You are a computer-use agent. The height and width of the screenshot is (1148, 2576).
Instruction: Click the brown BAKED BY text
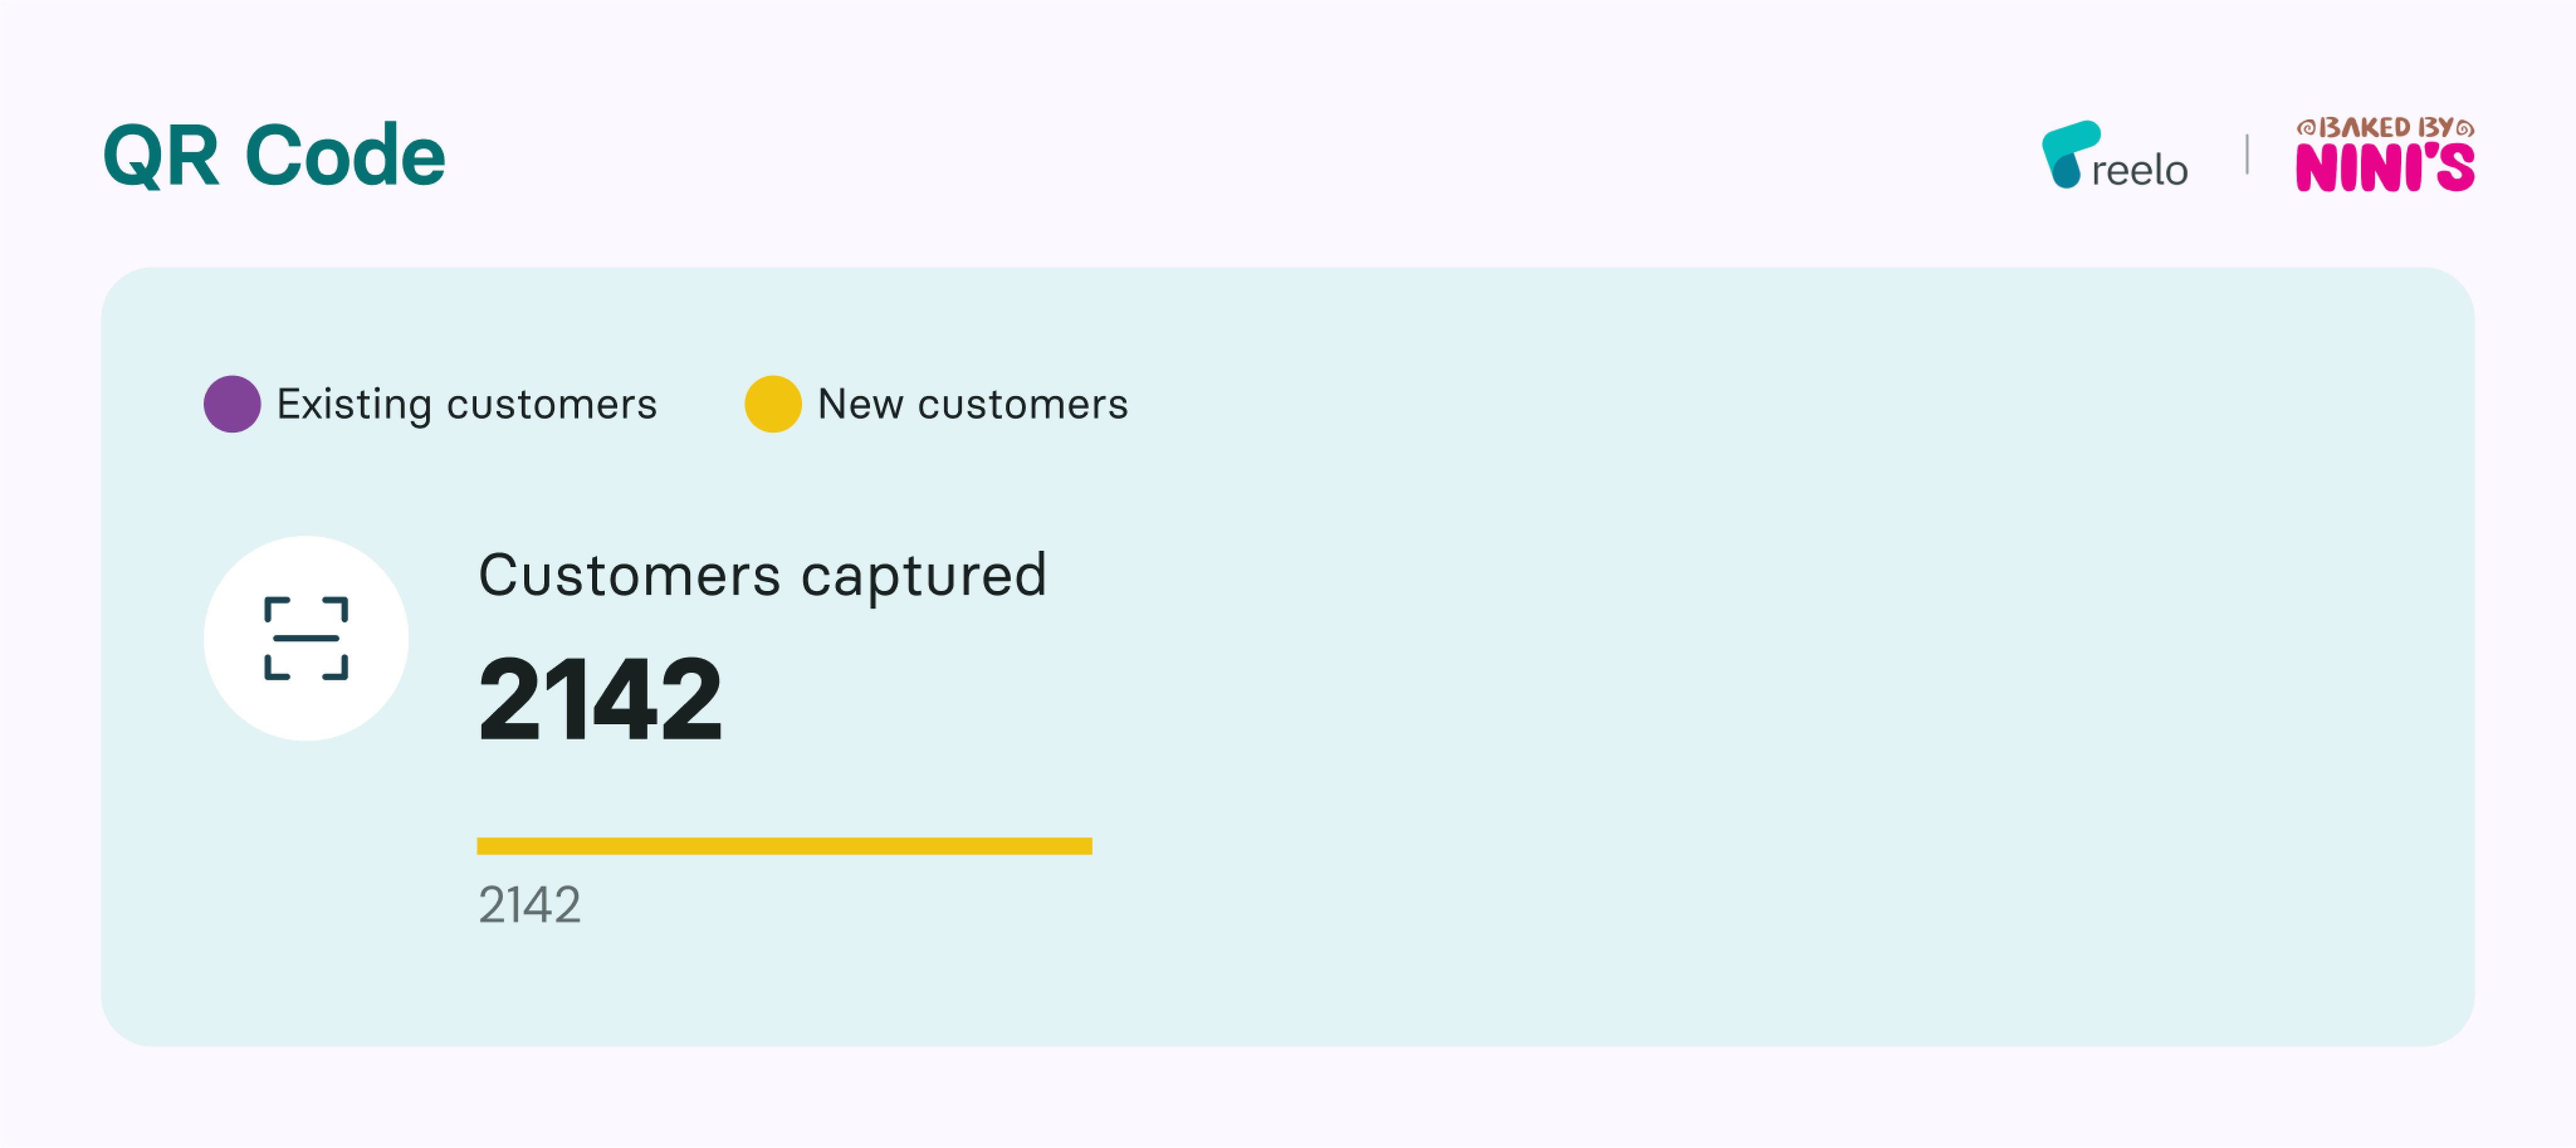coord(2385,128)
